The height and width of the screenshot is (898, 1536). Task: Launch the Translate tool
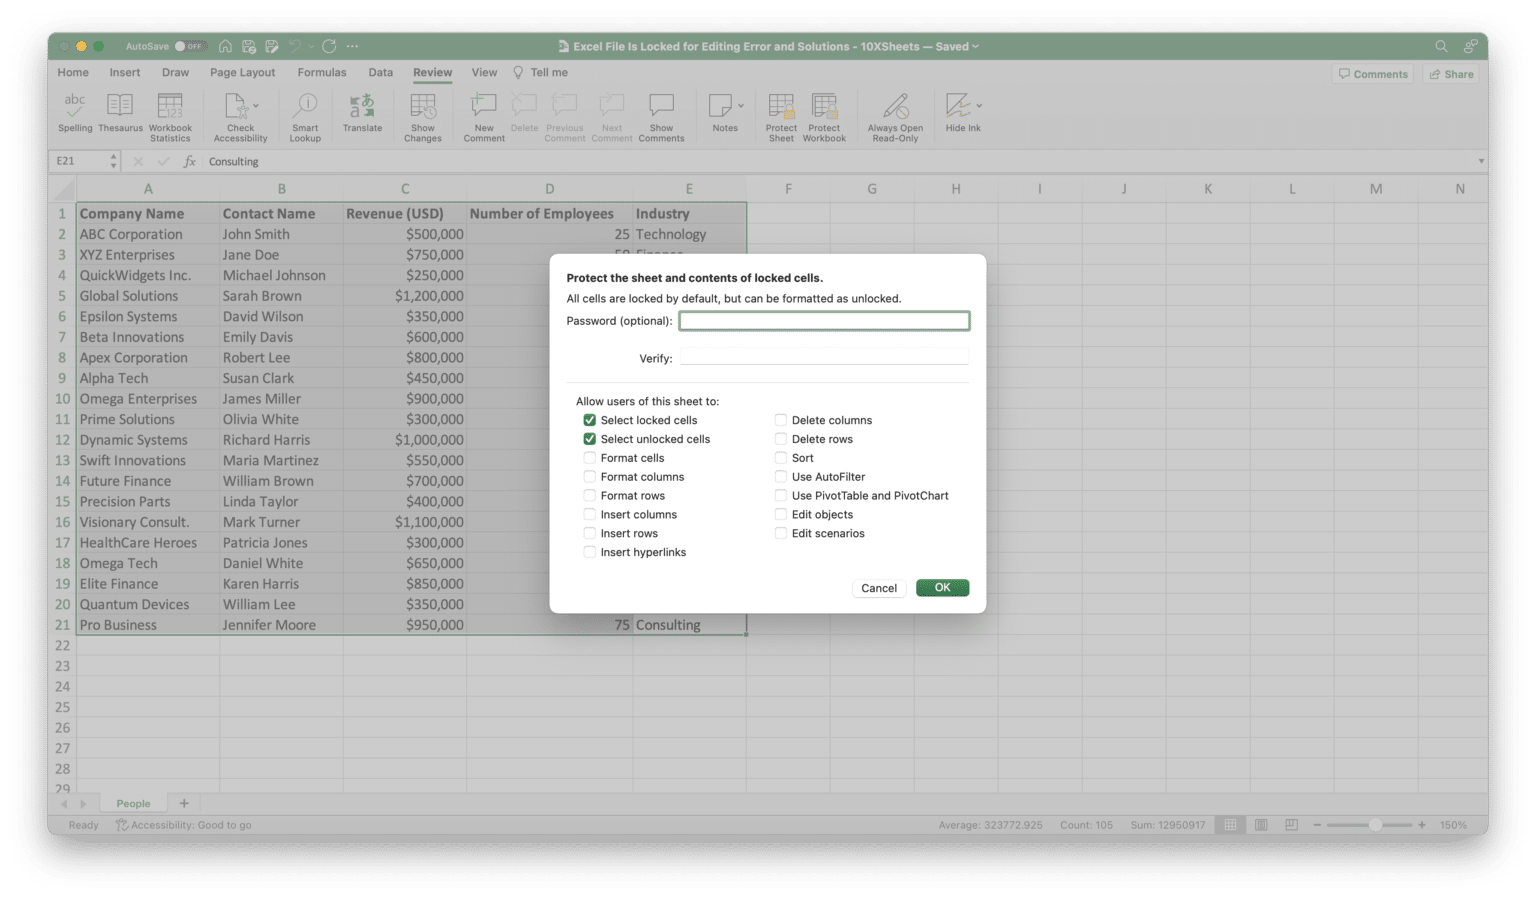362,112
